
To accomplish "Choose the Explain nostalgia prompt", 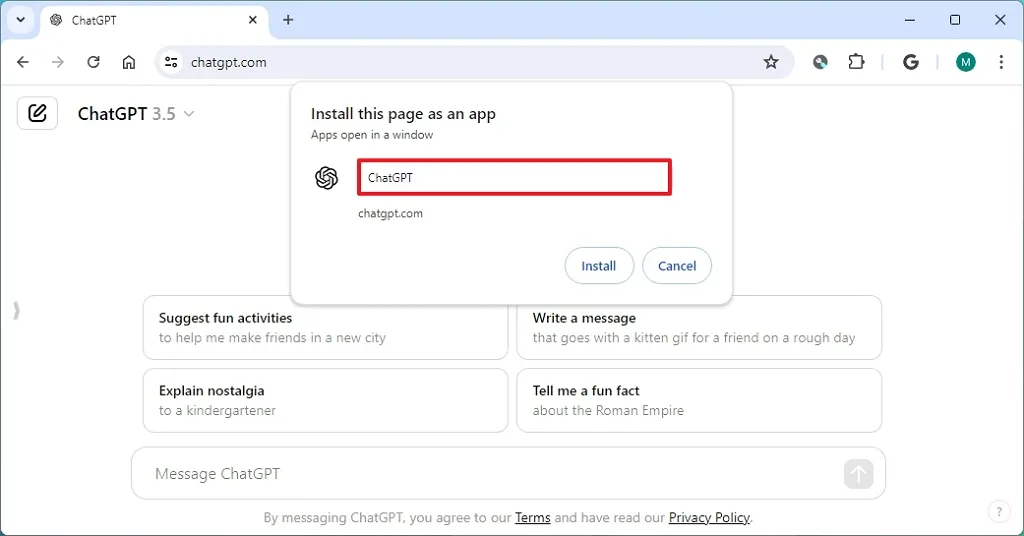I will click(x=325, y=400).
